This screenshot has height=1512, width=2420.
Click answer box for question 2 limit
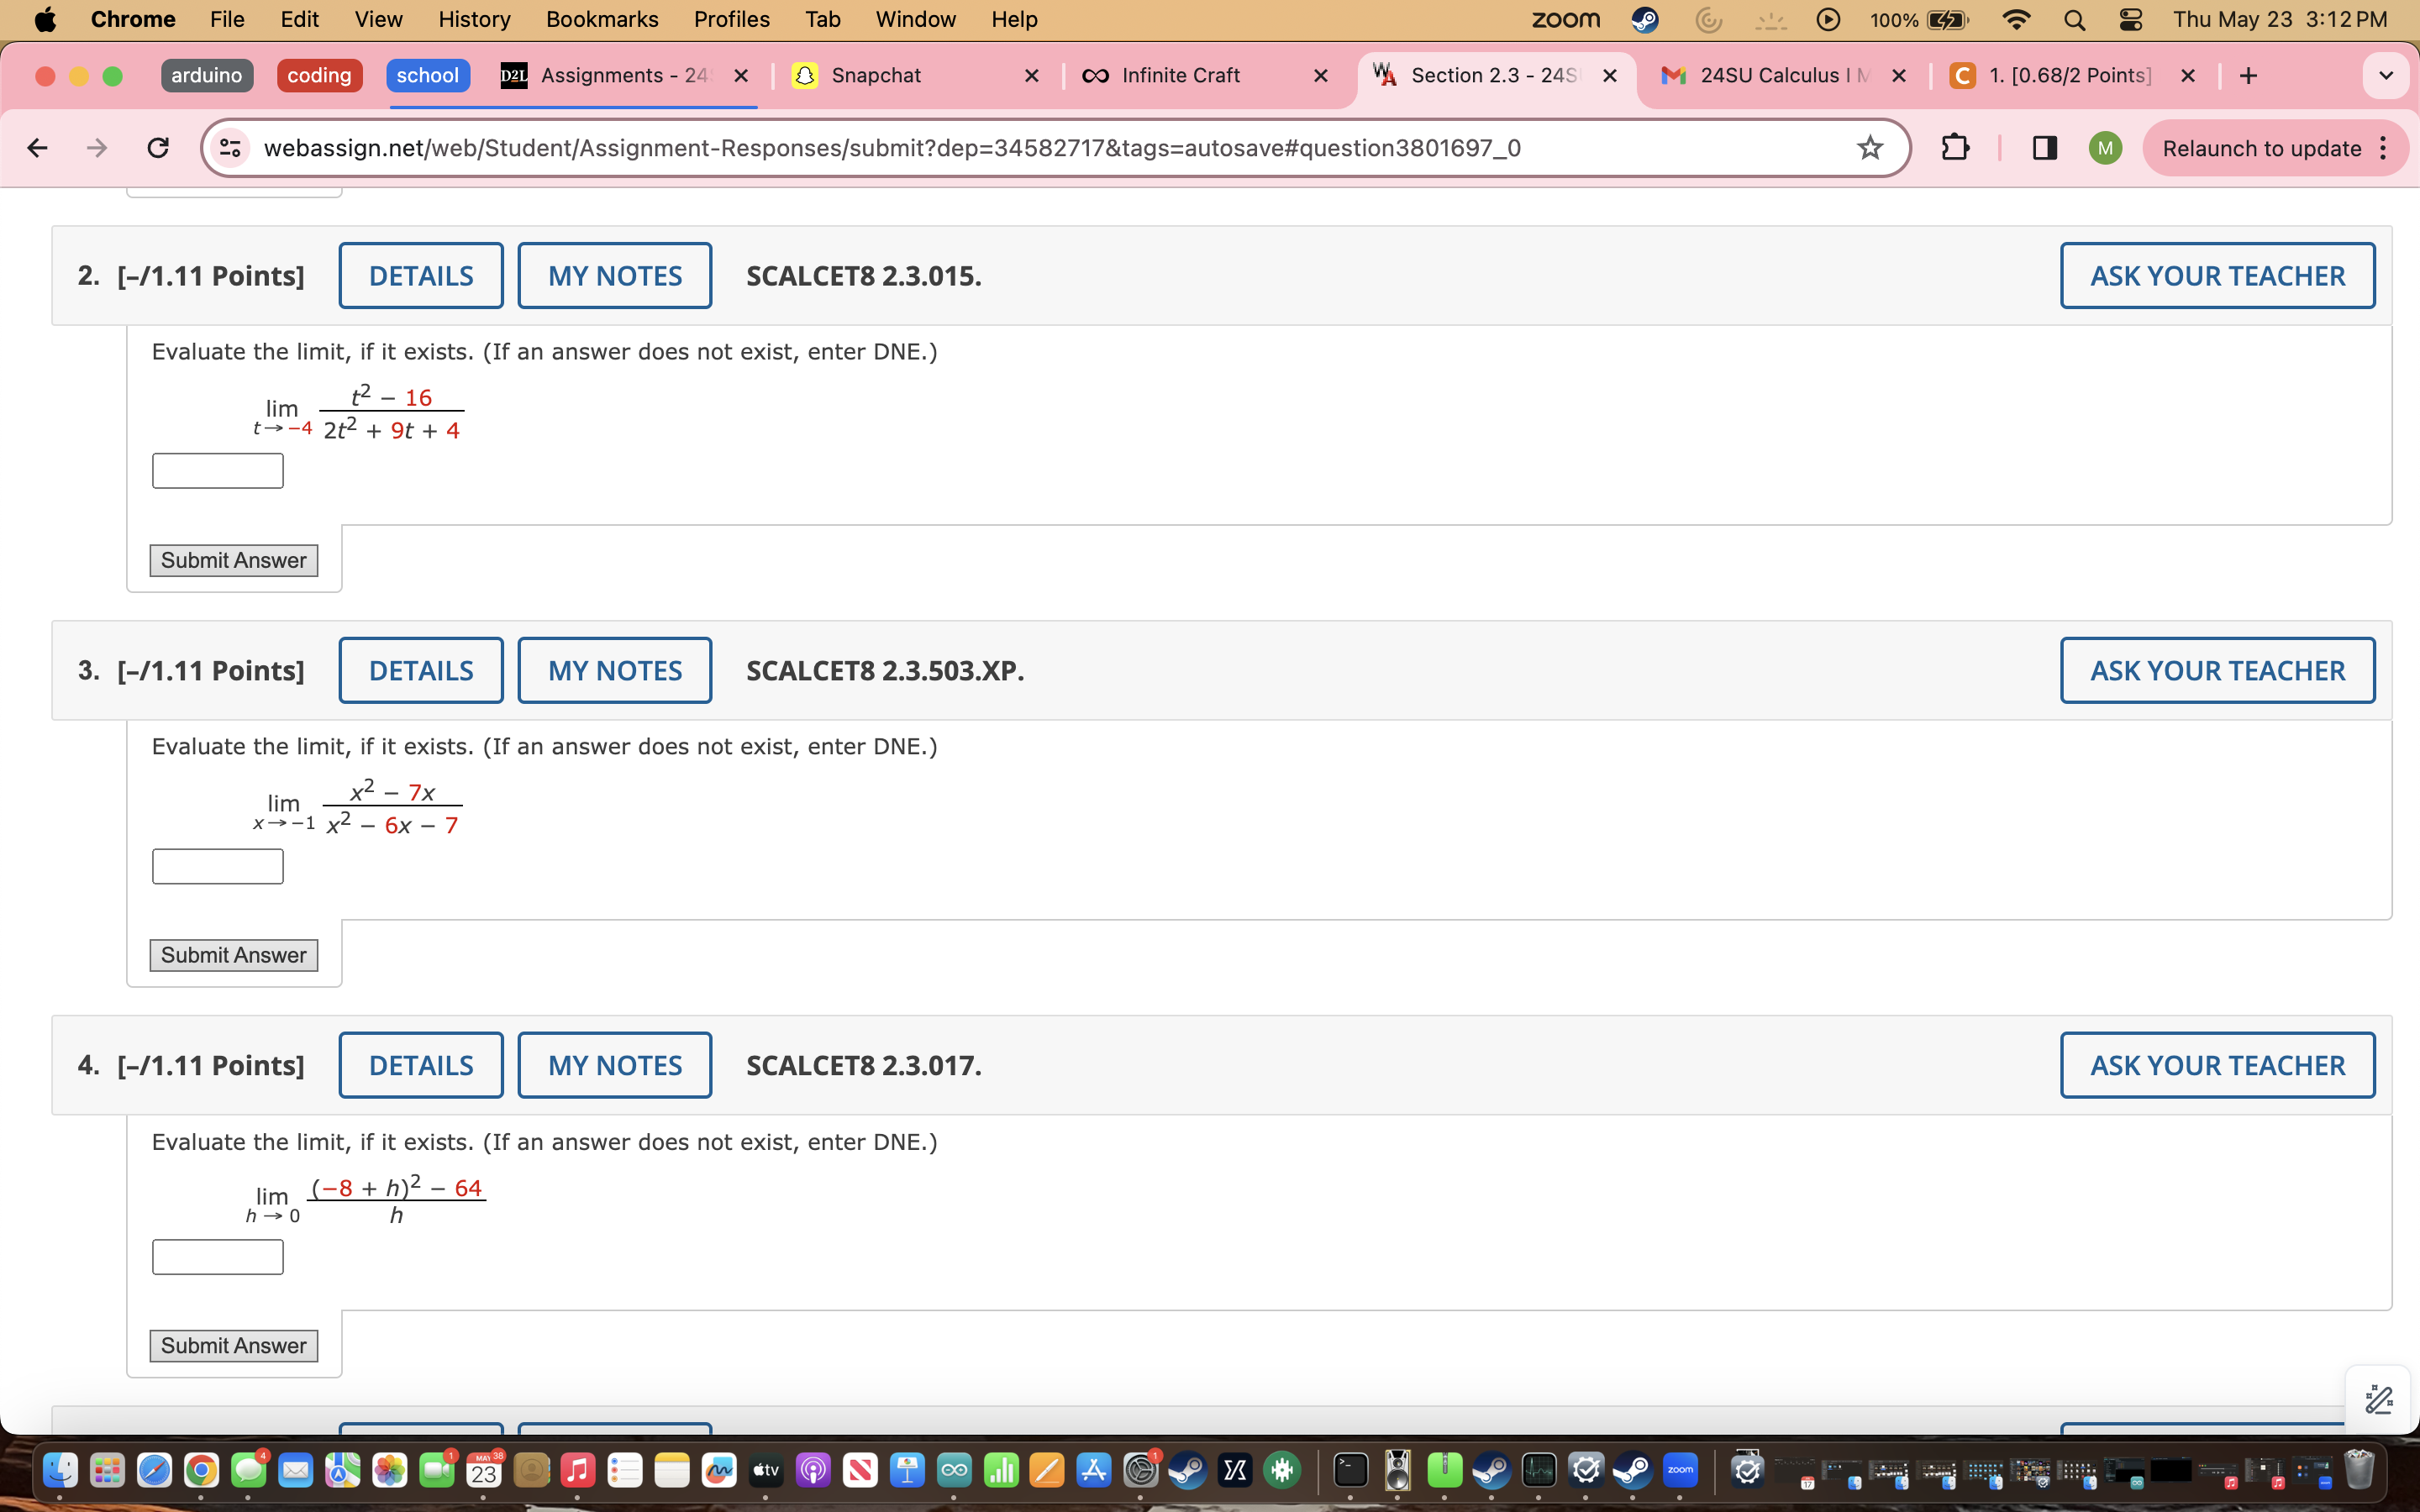(218, 471)
